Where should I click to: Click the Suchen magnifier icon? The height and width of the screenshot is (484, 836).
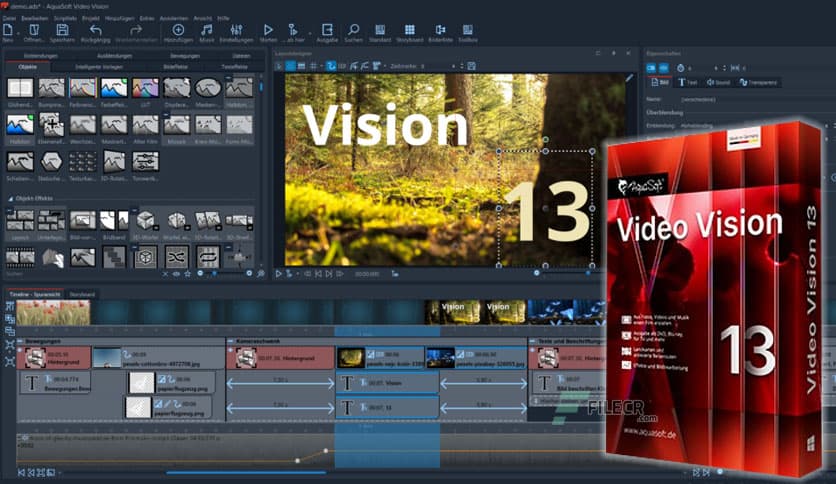tap(353, 32)
